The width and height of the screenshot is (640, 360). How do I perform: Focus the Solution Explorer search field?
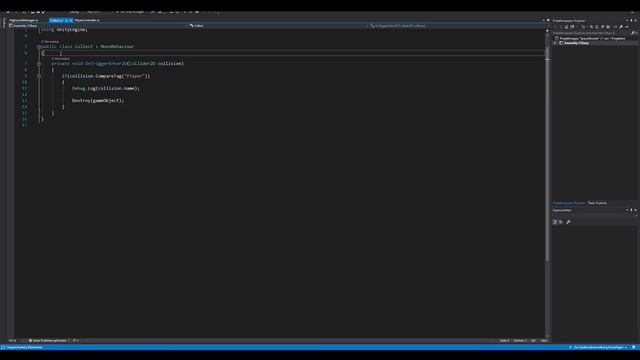click(591, 33)
